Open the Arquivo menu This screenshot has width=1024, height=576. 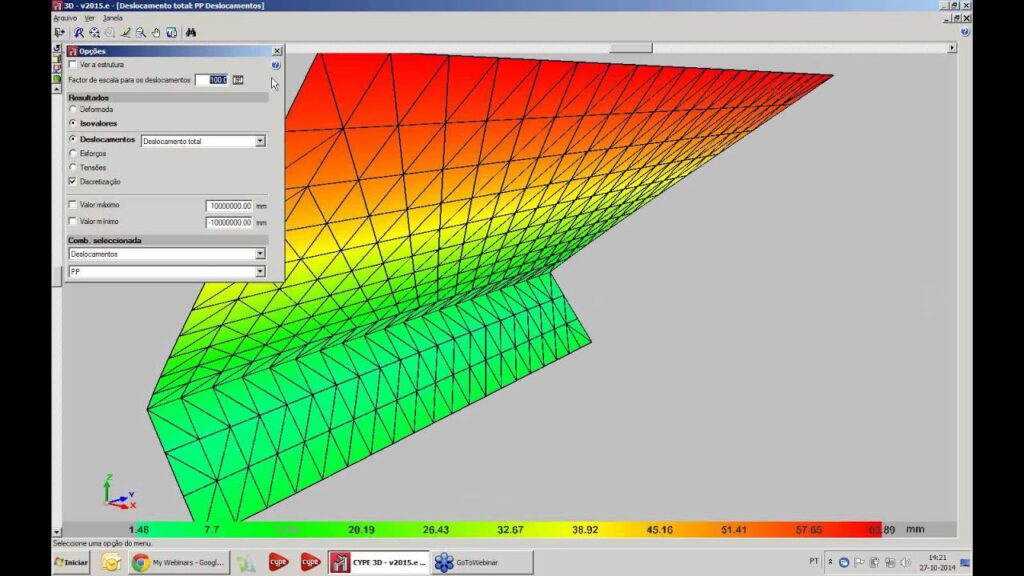(65, 17)
